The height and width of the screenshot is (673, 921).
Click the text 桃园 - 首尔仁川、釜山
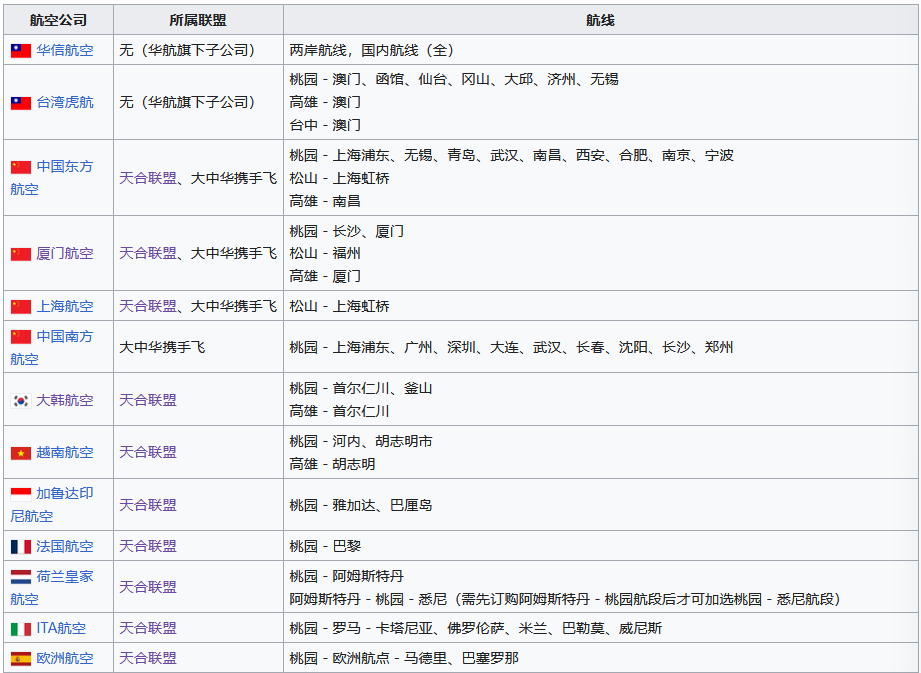click(x=361, y=388)
